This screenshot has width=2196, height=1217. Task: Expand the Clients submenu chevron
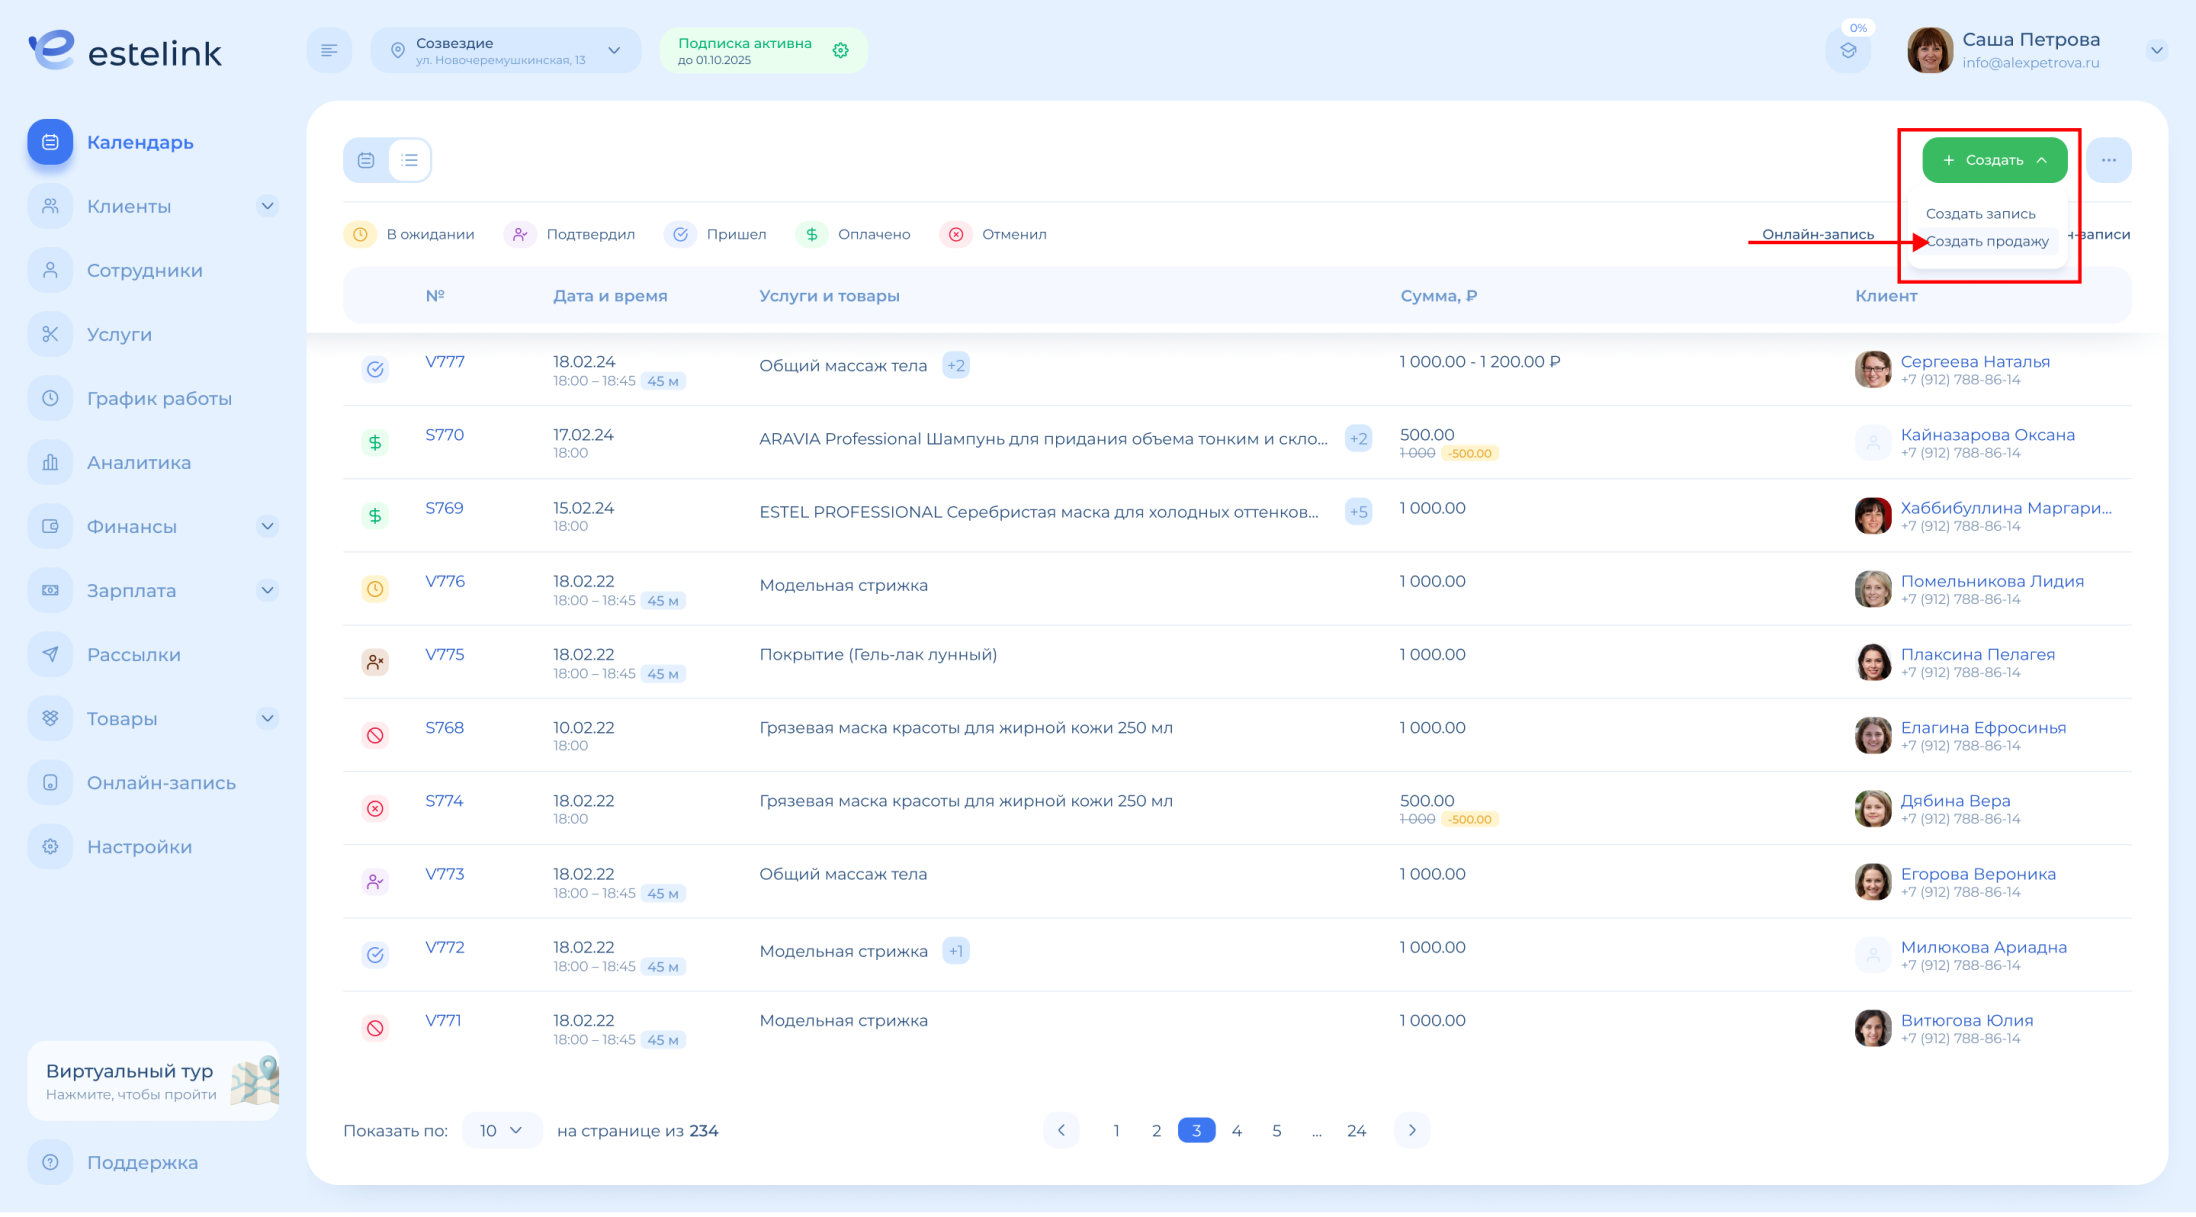pyautogui.click(x=267, y=206)
